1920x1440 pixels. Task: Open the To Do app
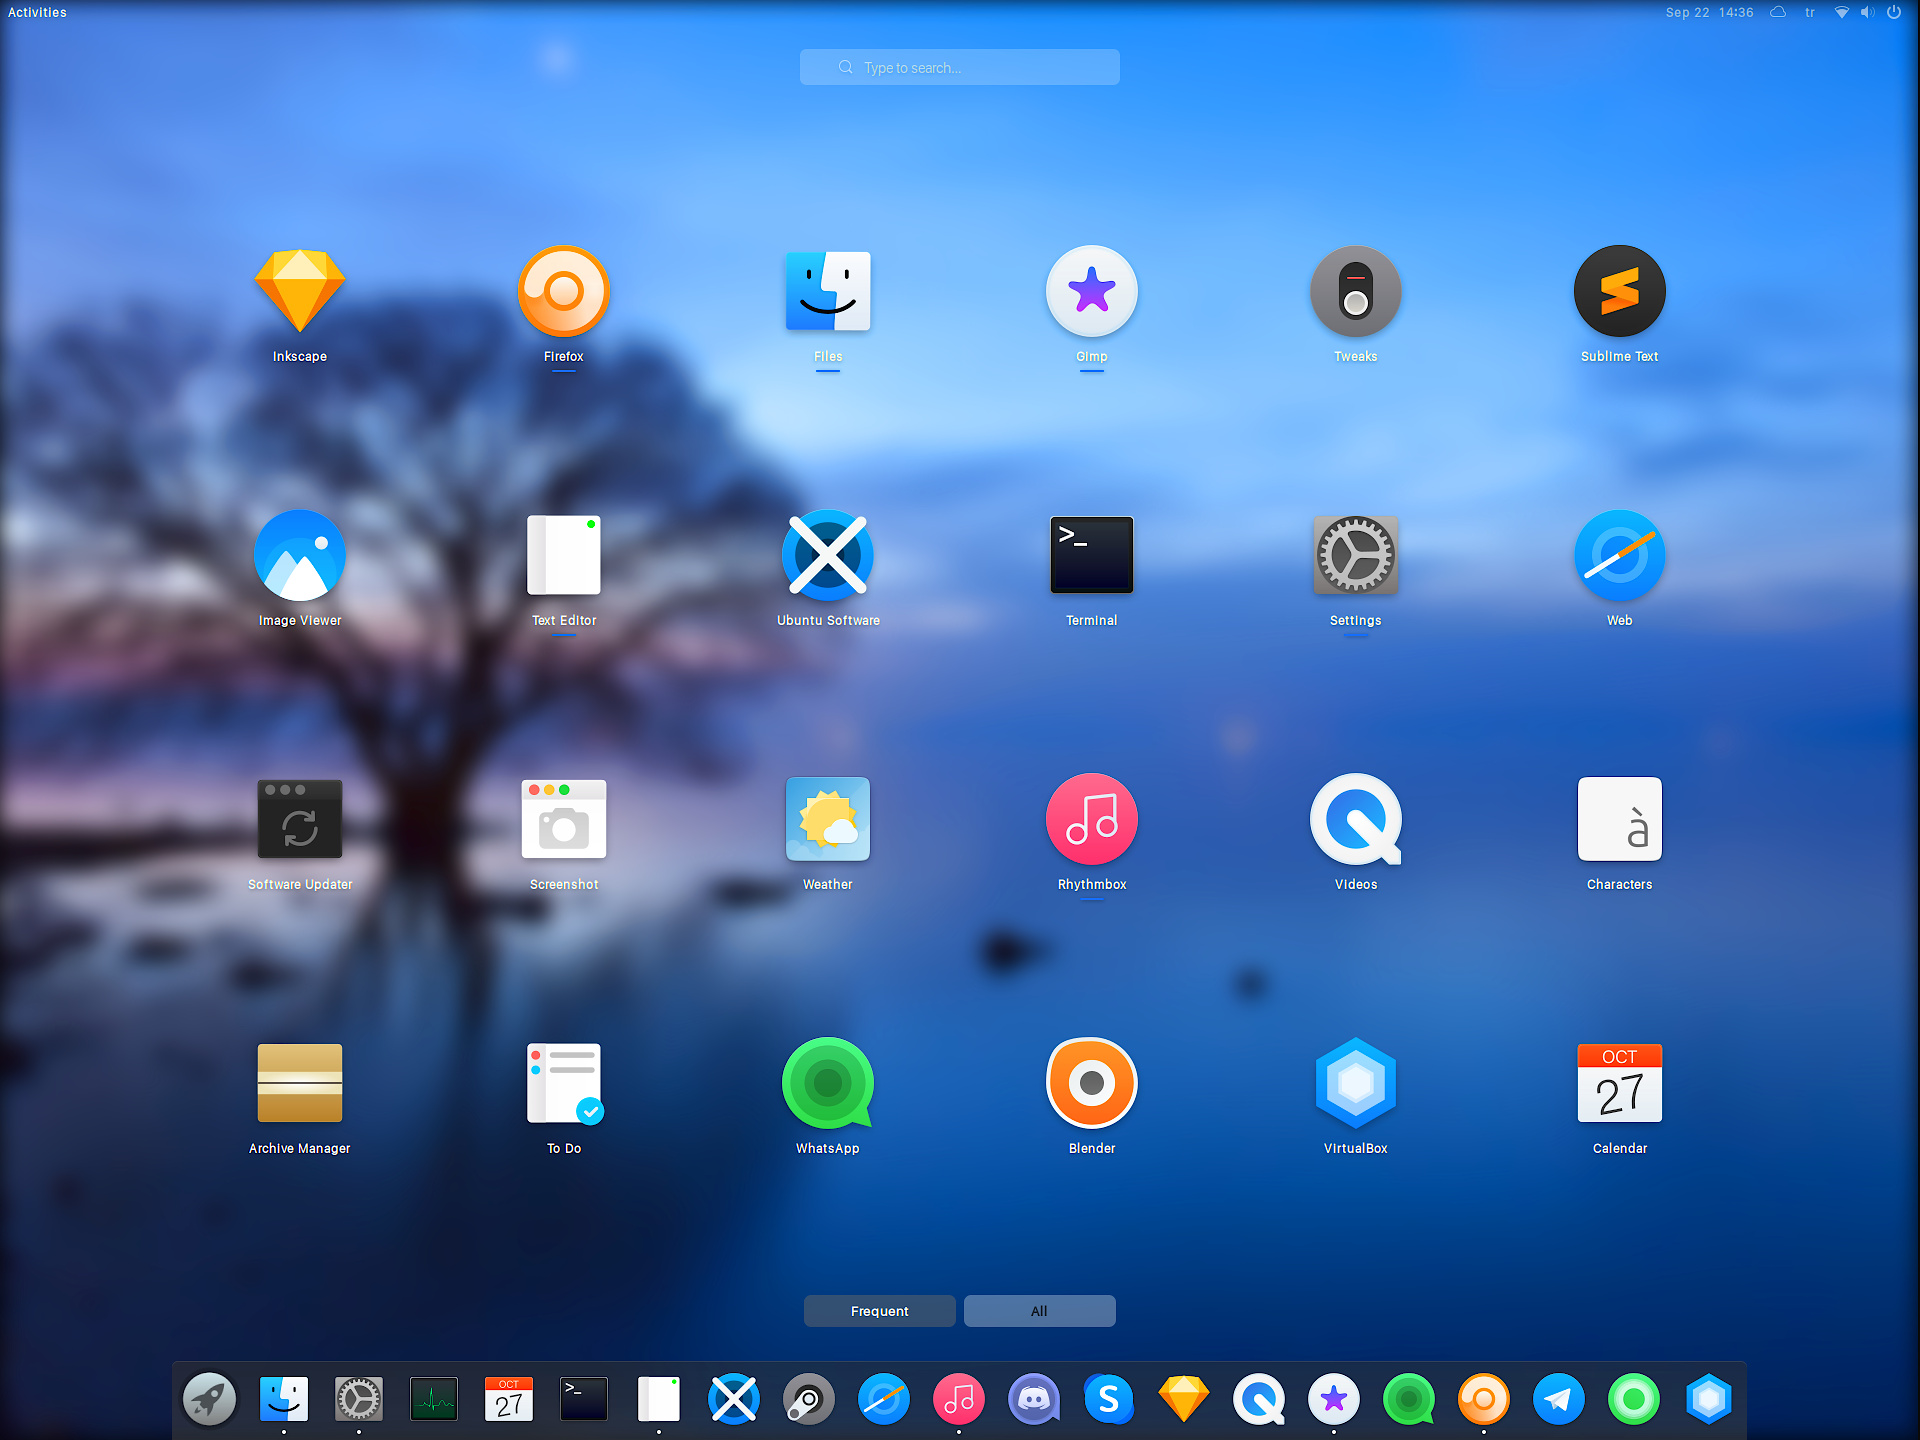click(564, 1083)
